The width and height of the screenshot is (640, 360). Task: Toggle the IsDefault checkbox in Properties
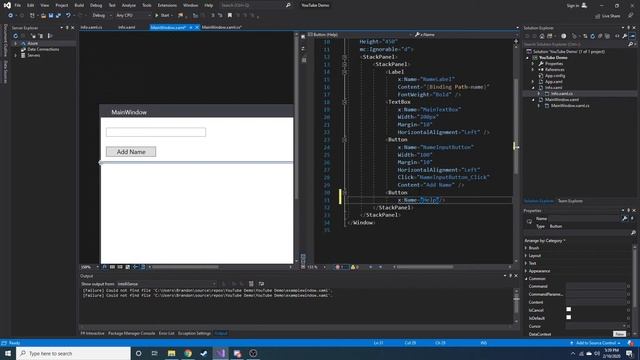tap(569, 317)
